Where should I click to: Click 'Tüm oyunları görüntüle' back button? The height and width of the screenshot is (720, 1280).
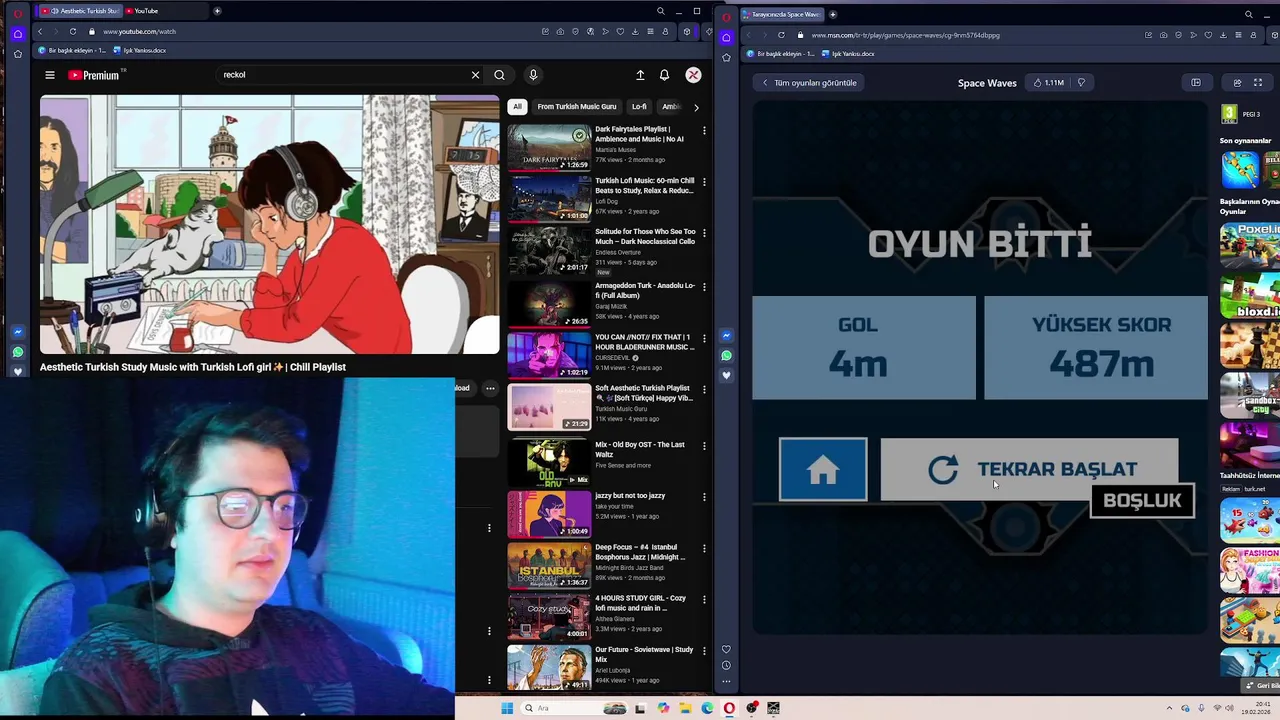coord(809,83)
